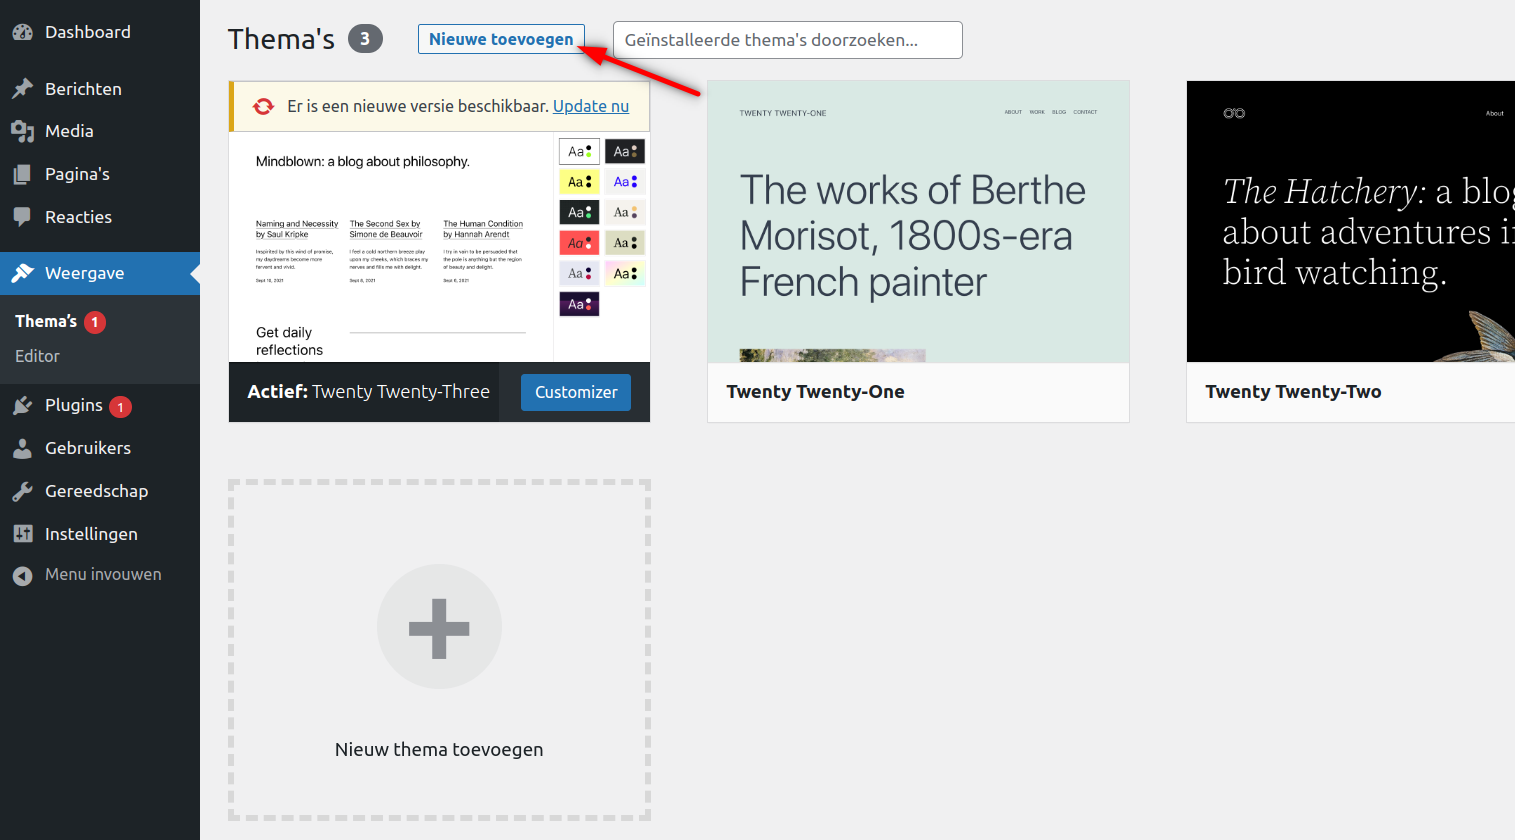Open Pagina's in the sidebar
The width and height of the screenshot is (1515, 840).
[x=100, y=174]
